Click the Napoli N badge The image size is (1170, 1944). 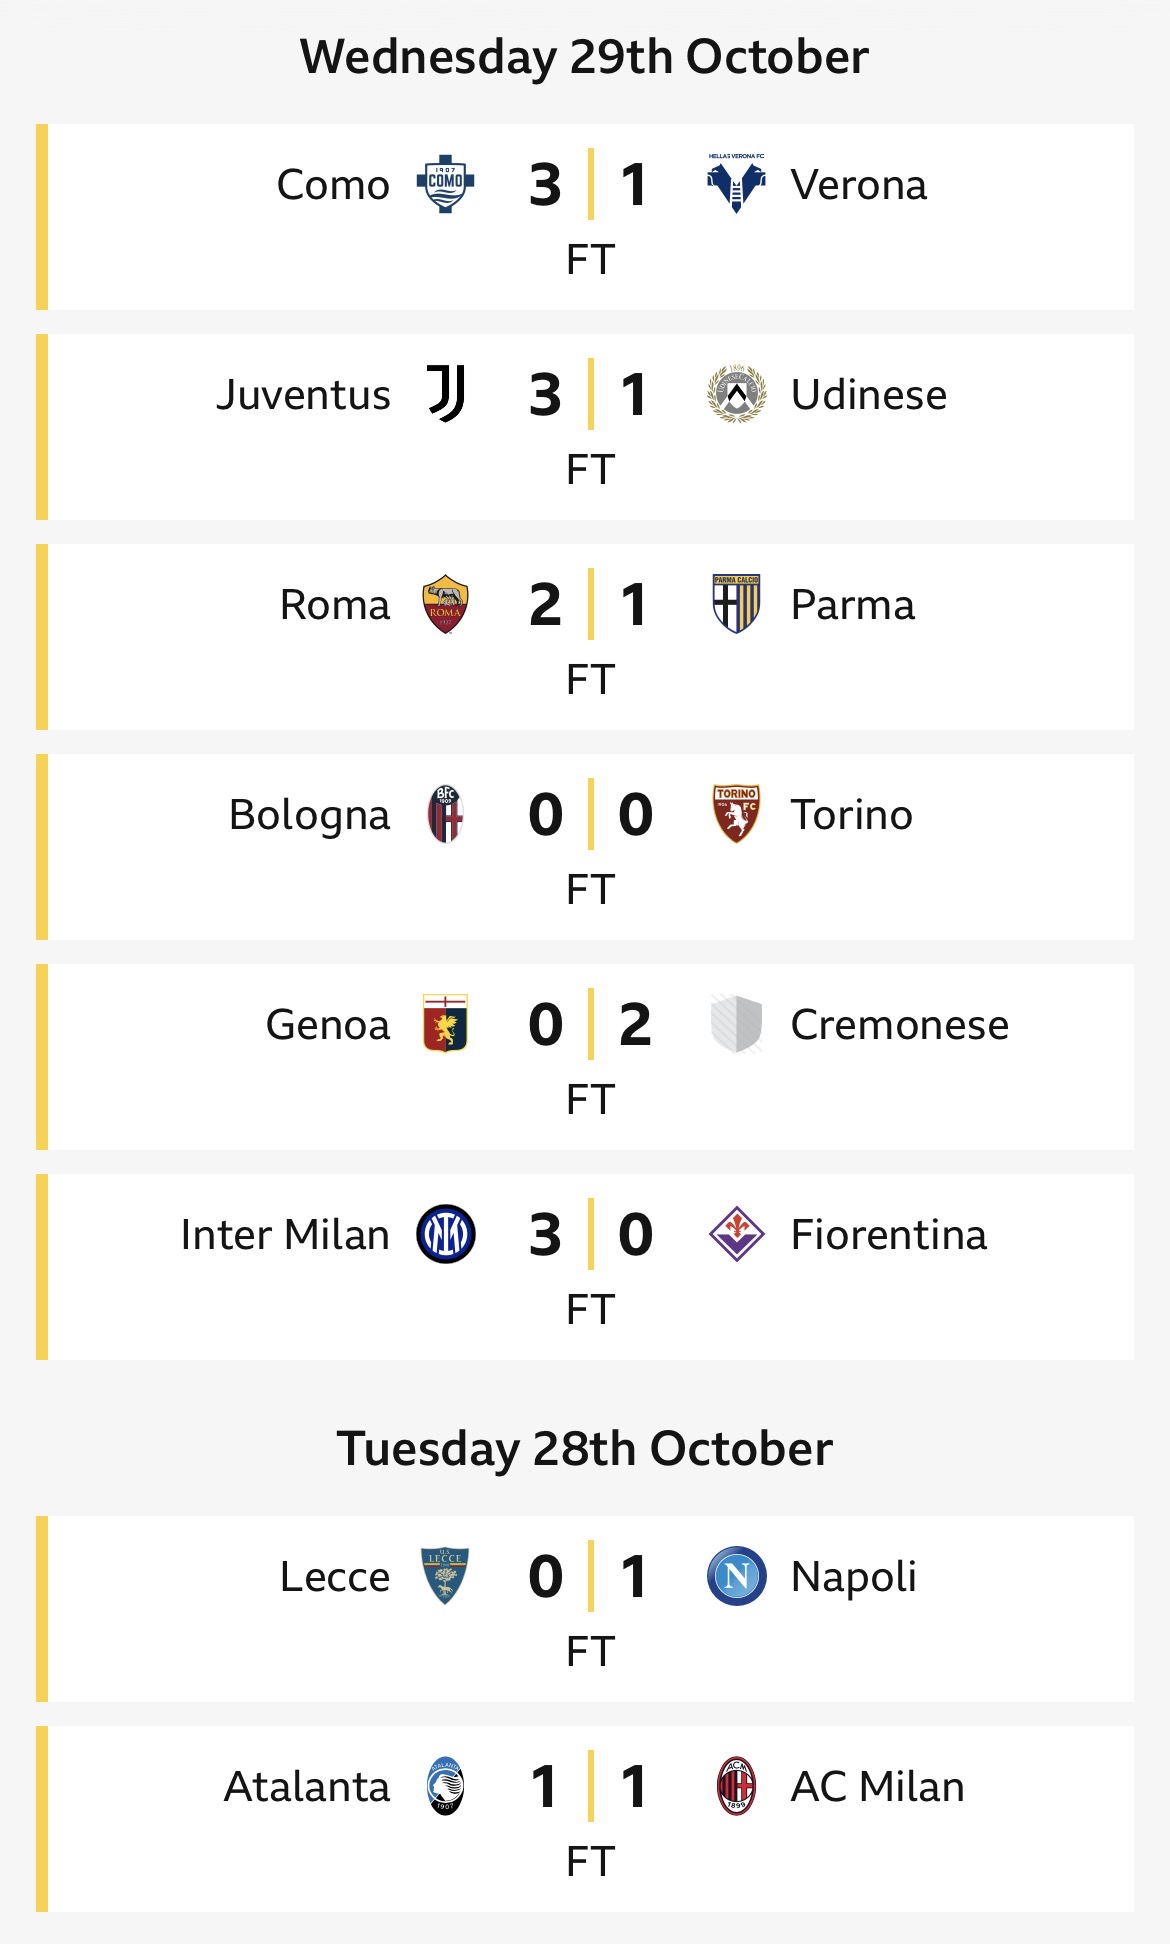(x=736, y=1576)
